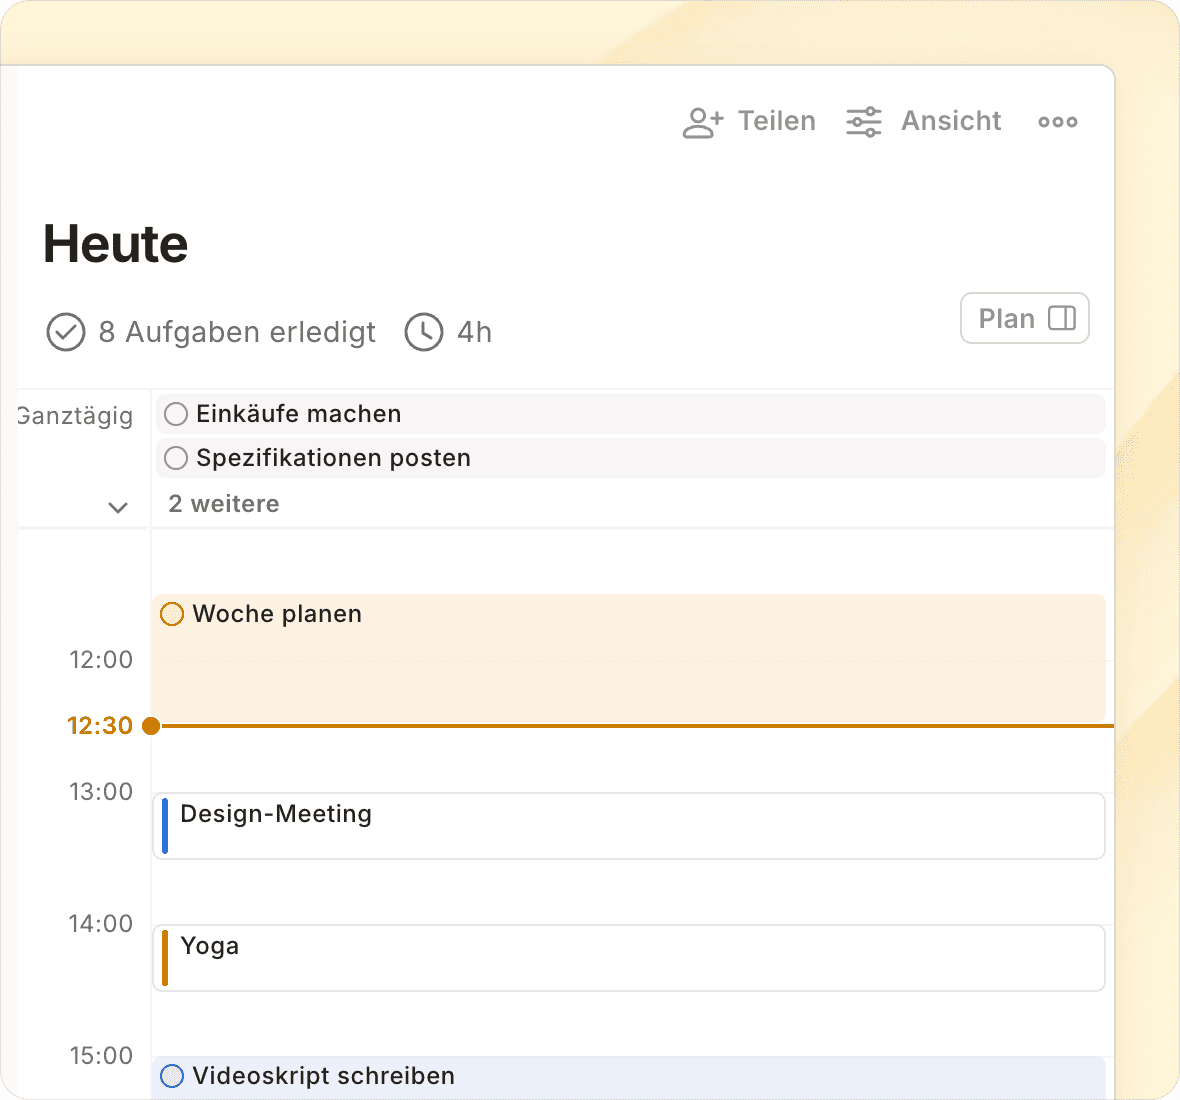Open the three-dot more options menu

point(1057,122)
